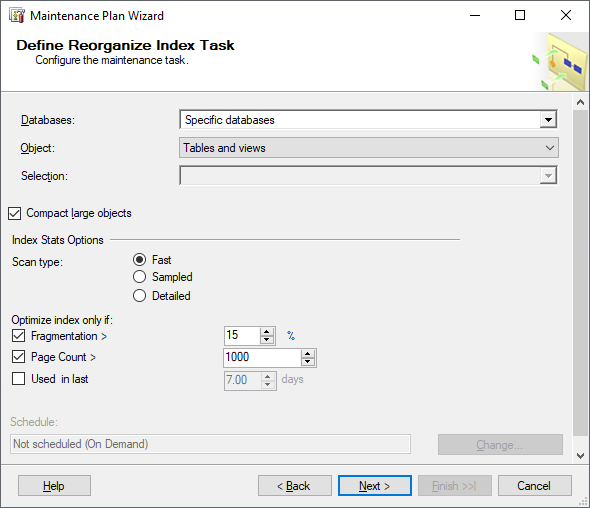Decrease the Fragmentation percent with down arrow

[267, 340]
